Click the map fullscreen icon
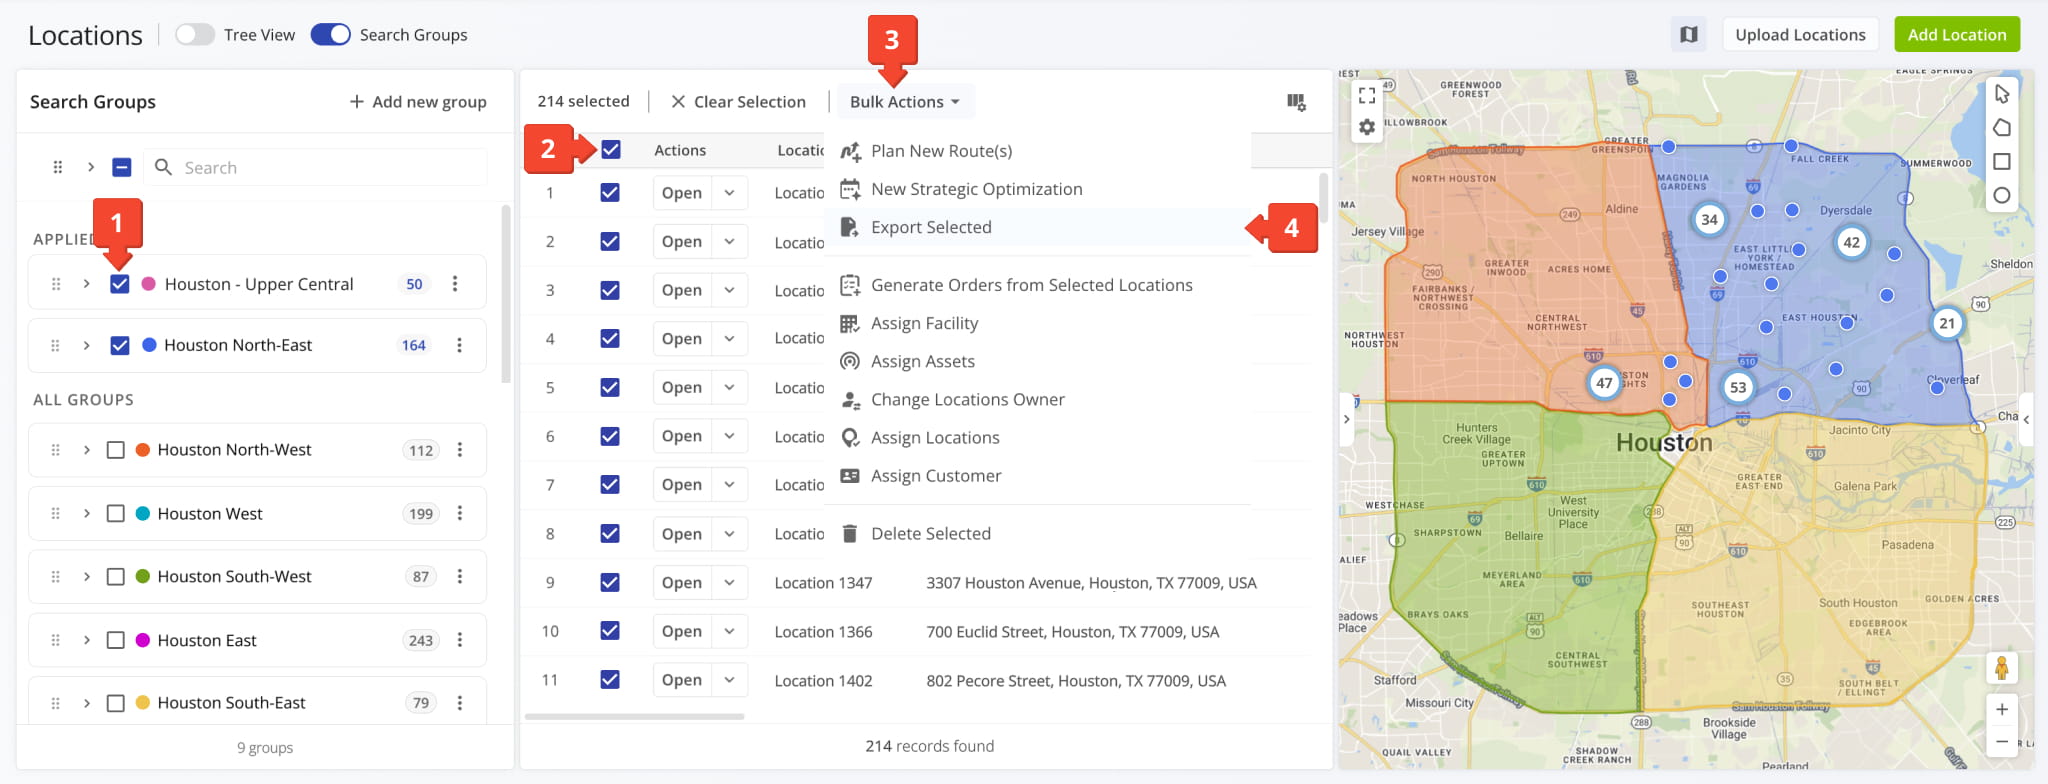Image resolution: width=2048 pixels, height=784 pixels. coord(1367,95)
